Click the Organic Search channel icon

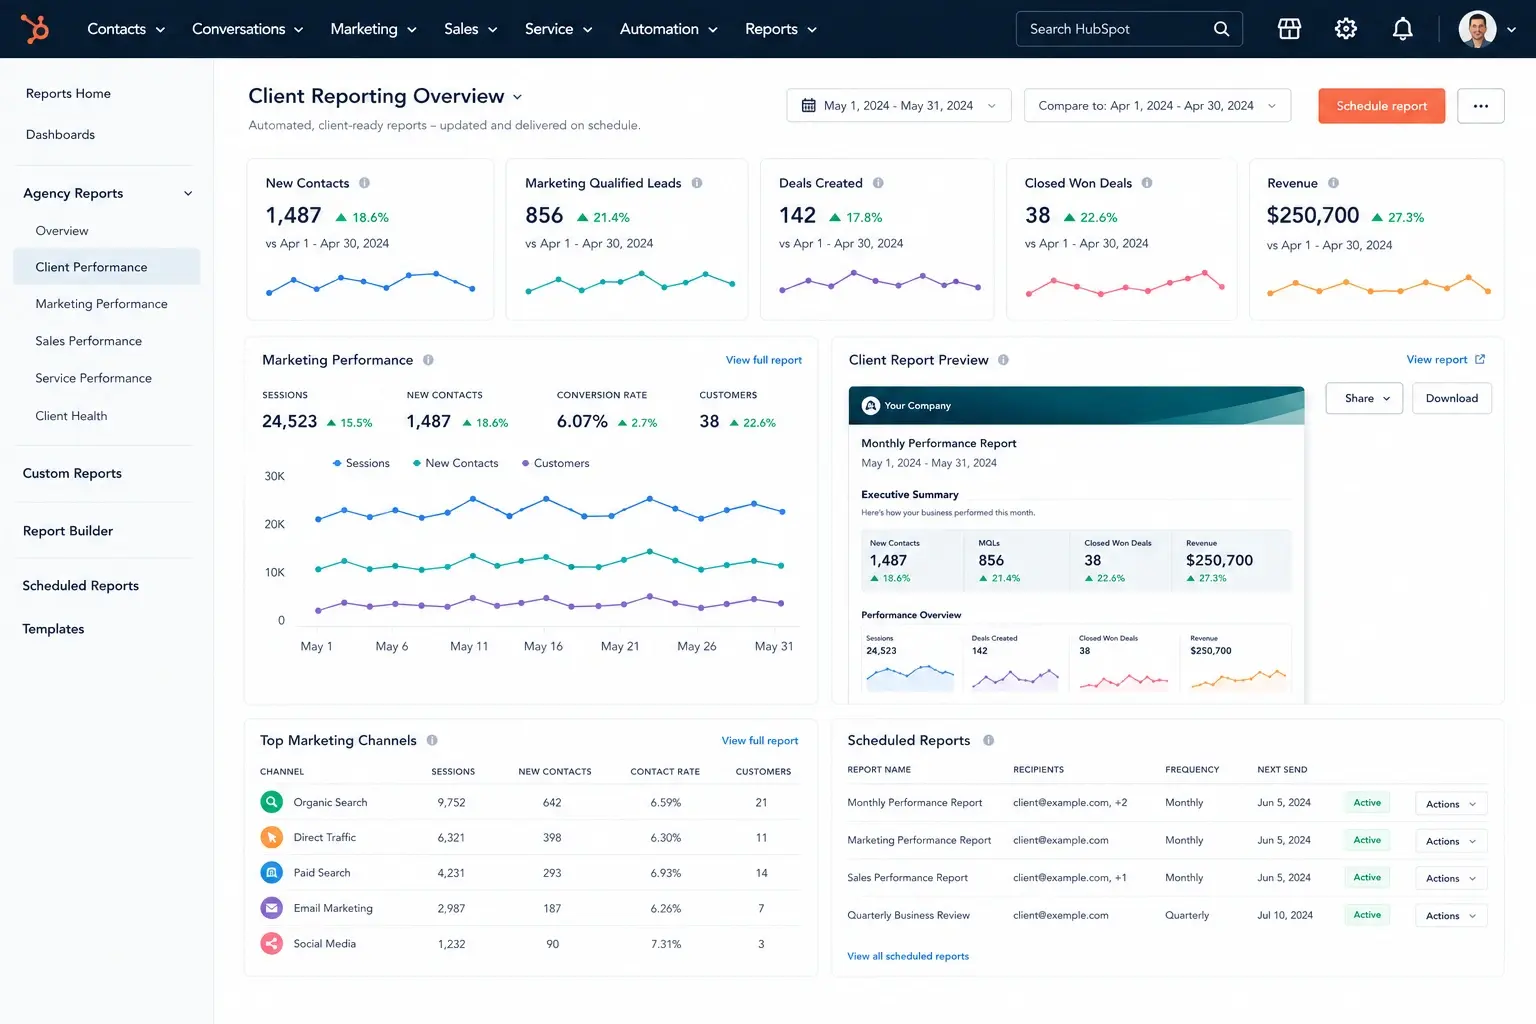271,802
